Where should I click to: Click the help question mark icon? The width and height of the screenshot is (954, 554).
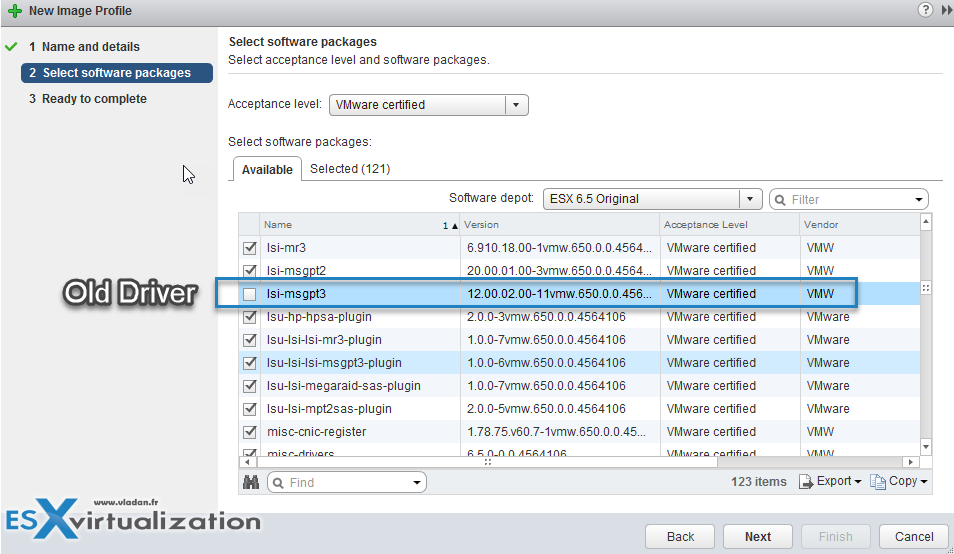(x=925, y=10)
